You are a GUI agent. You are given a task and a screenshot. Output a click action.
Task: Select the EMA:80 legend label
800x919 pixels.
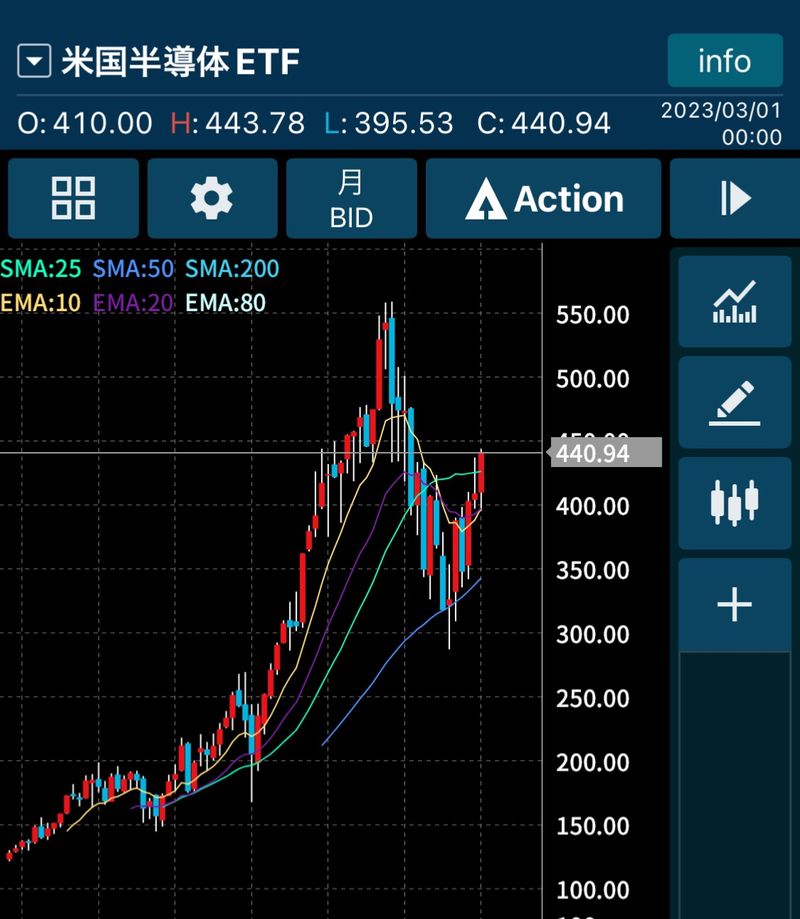click(x=226, y=302)
